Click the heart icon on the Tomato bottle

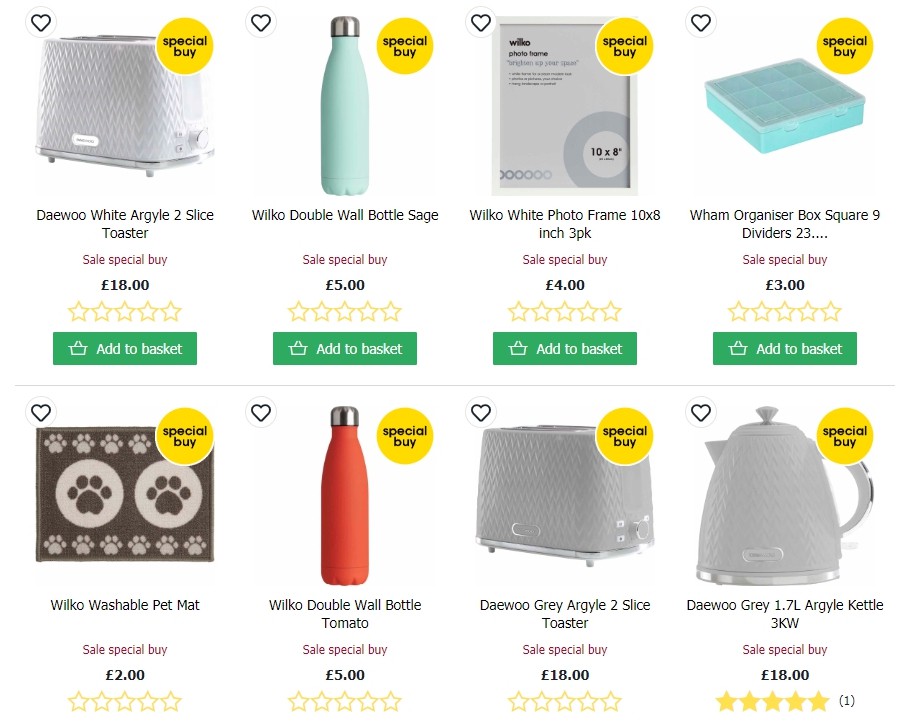tap(261, 412)
